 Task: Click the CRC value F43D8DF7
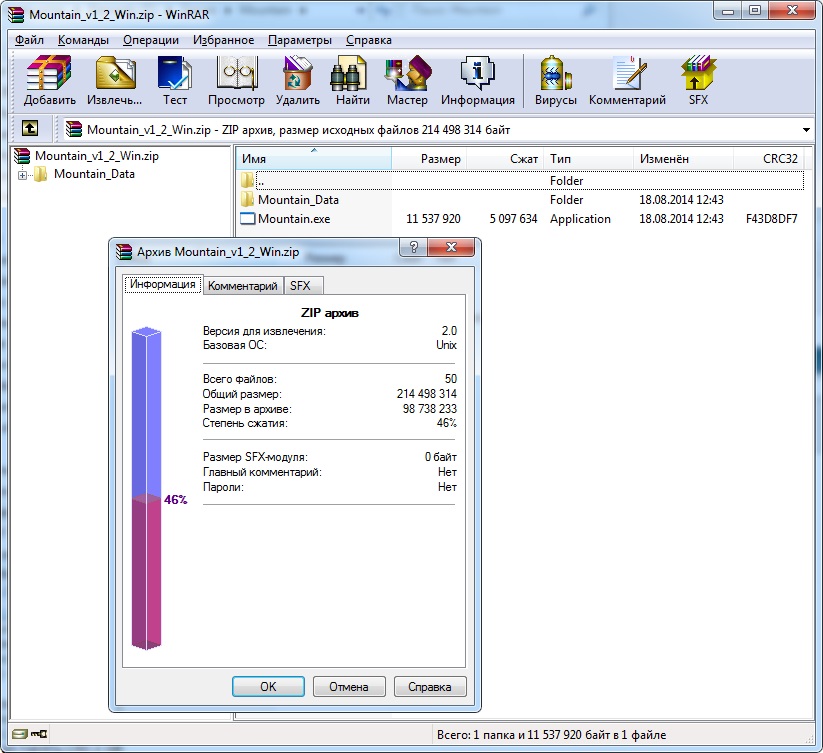point(772,219)
